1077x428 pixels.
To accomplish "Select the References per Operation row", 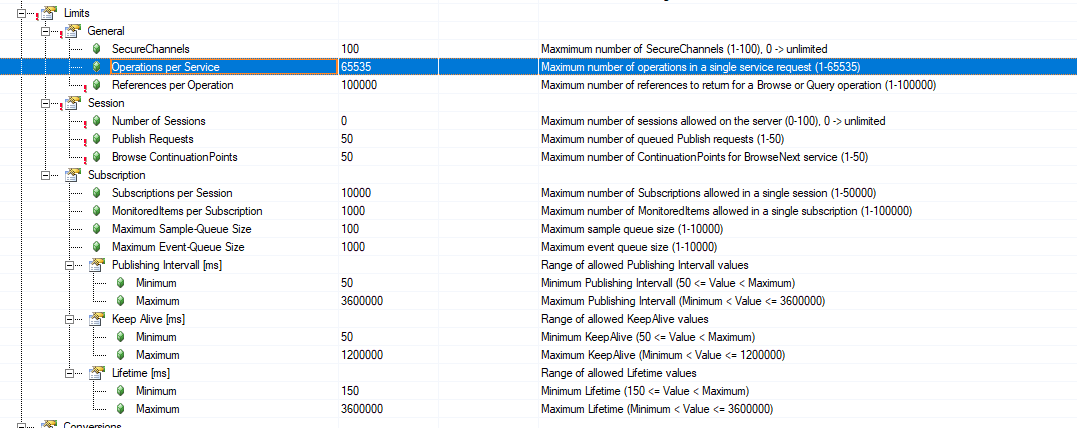I will 538,85.
